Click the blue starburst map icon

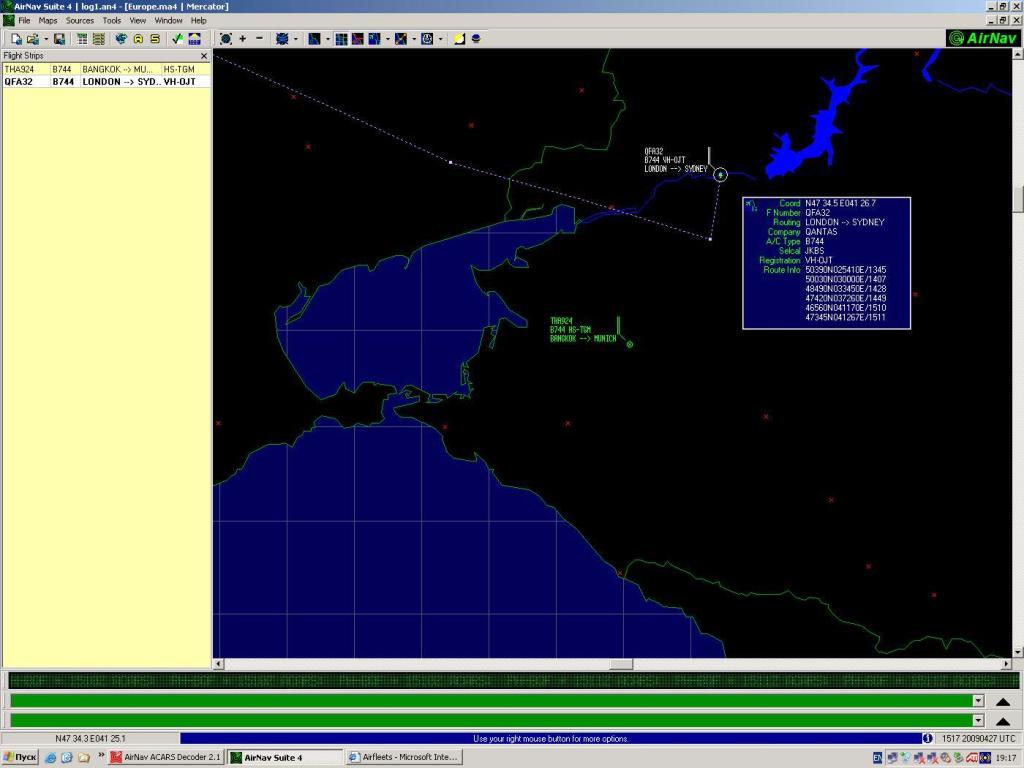[x=282, y=39]
